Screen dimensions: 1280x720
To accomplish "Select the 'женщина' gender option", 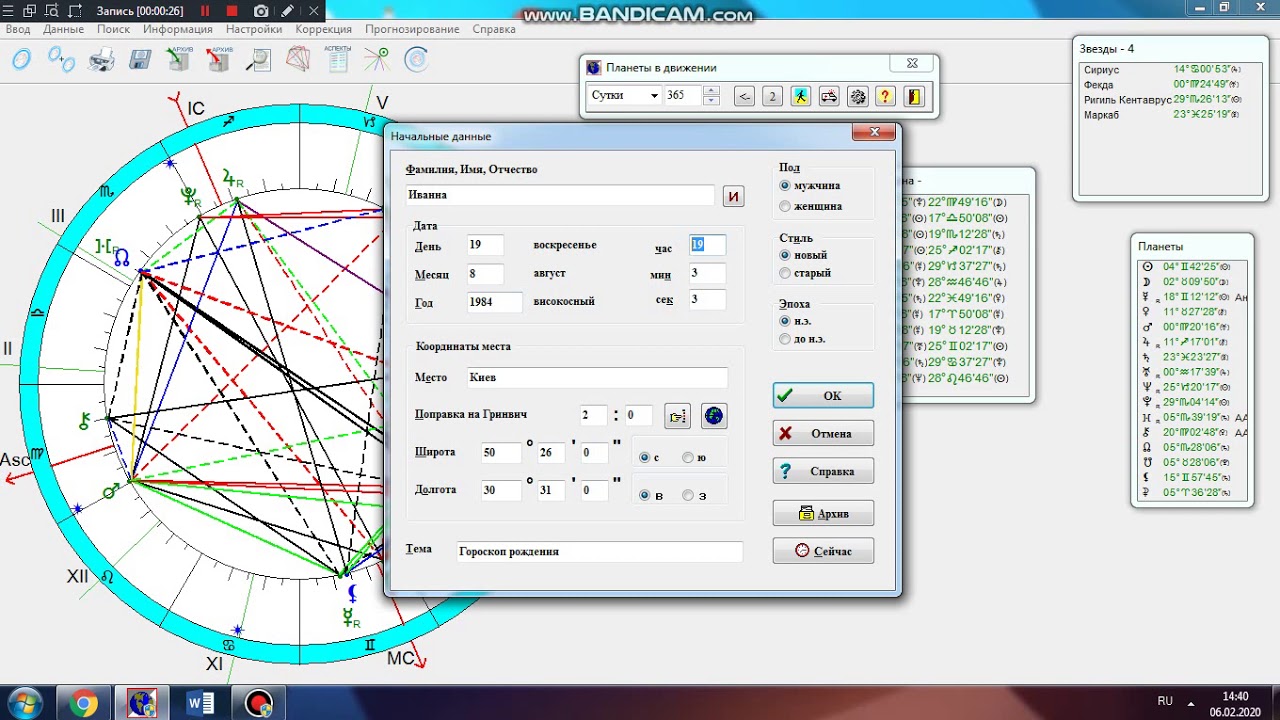I will [811, 206].
